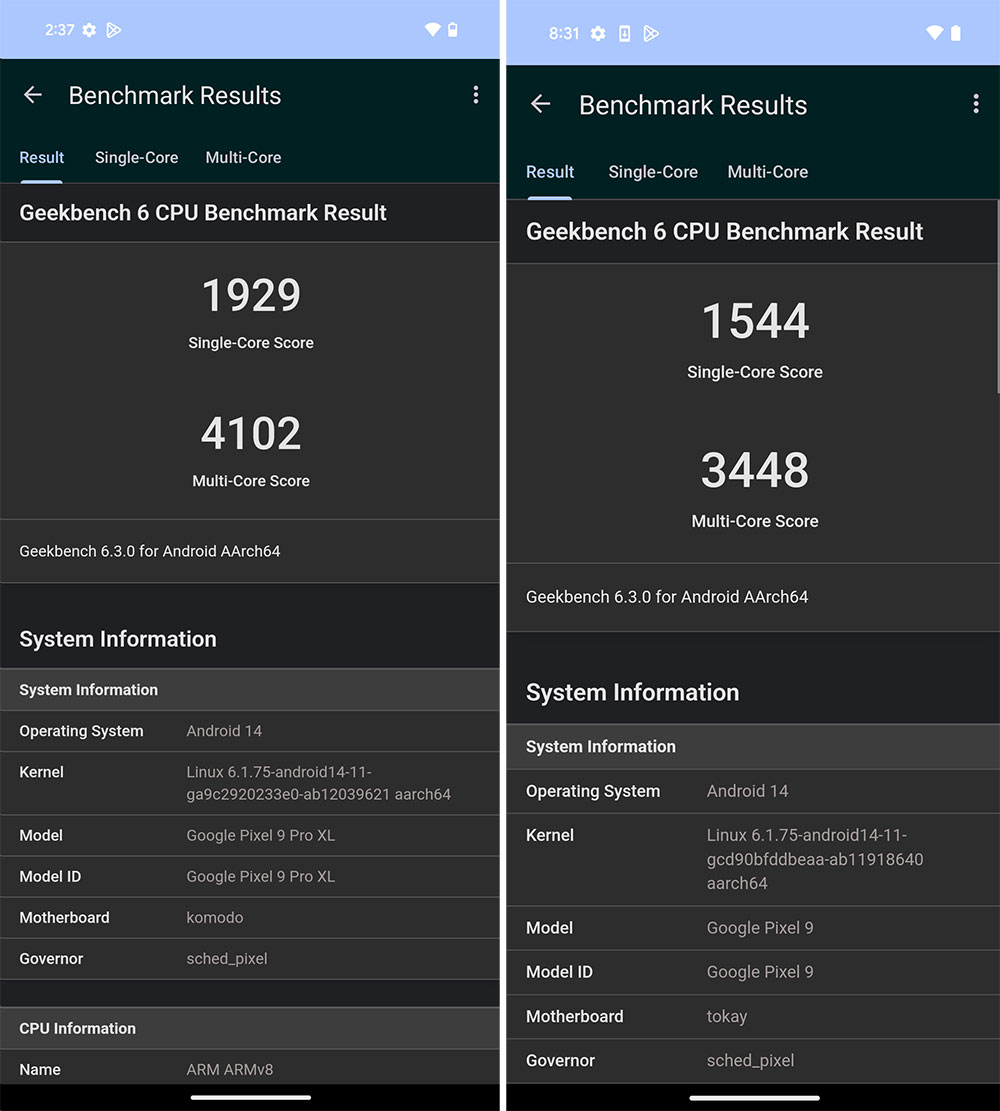This screenshot has height=1111, width=1000.
Task: Open left phone's three-dot overflow menu
Action: point(476,95)
